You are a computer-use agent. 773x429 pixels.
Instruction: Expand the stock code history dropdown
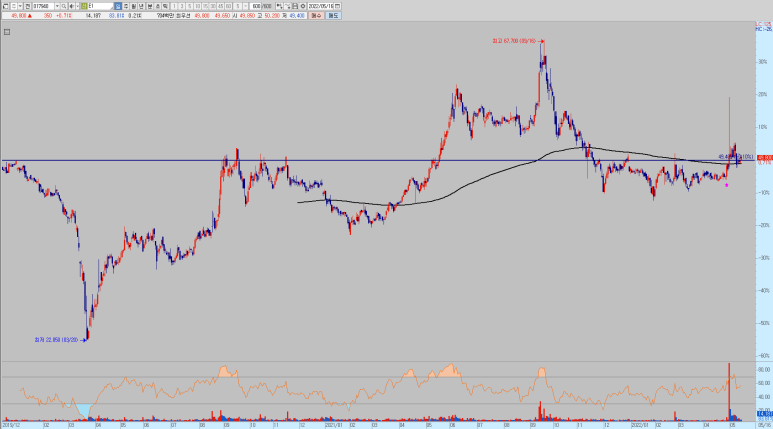point(57,6)
